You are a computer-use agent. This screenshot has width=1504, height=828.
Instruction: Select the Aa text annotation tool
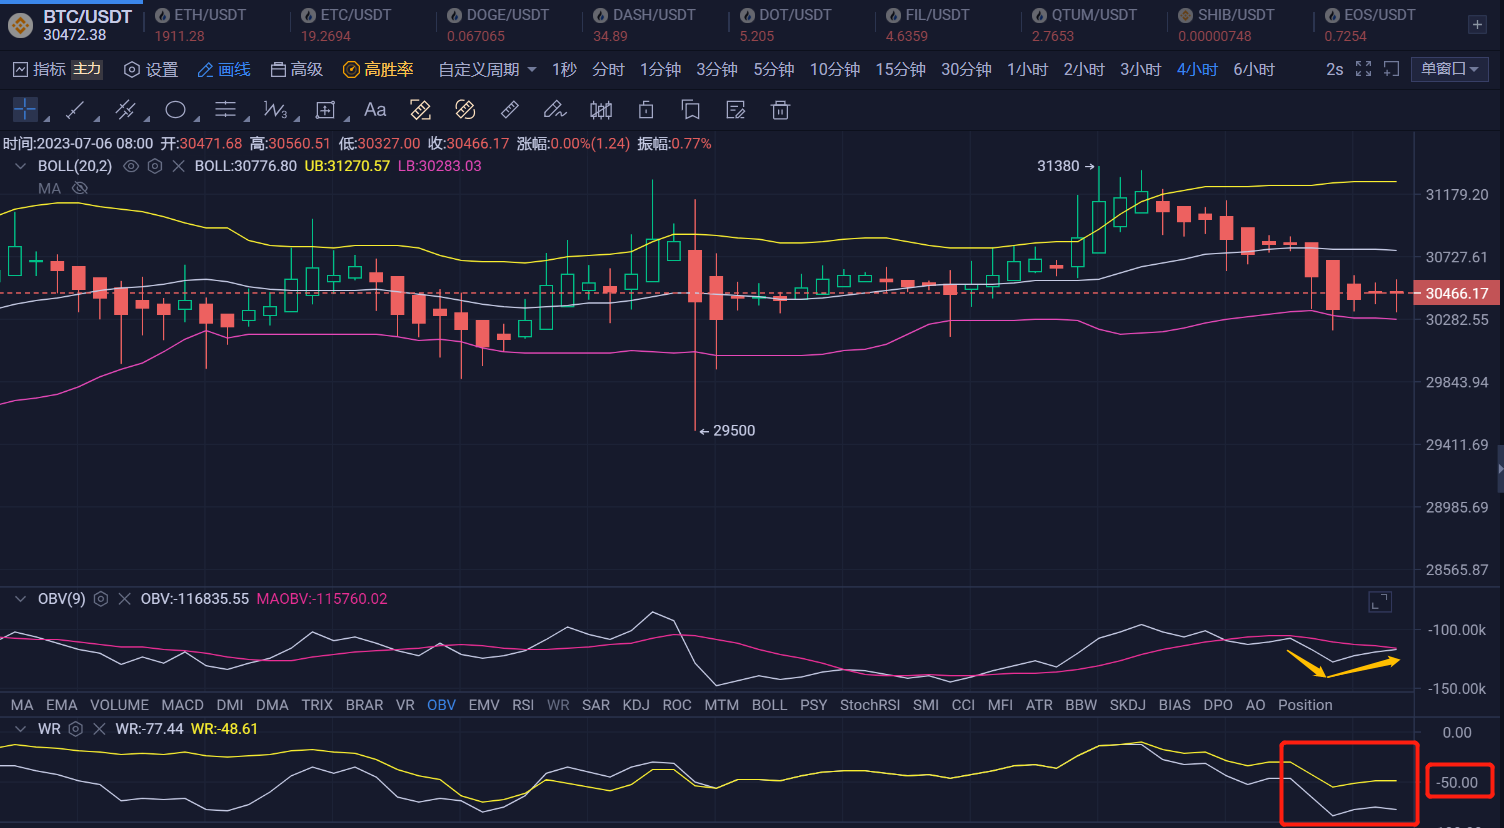click(x=375, y=110)
